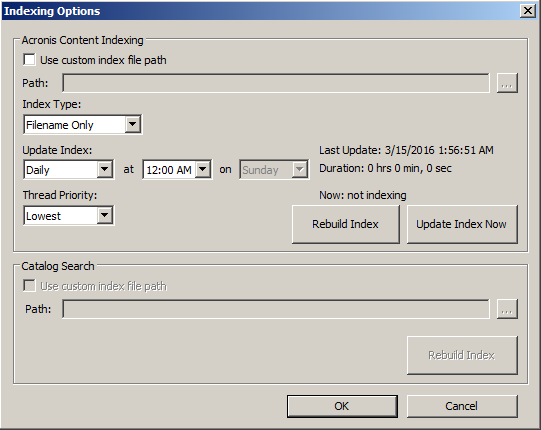Screen dimensions: 541x430
Task: Close the Indexing Options window
Action: (528, 11)
